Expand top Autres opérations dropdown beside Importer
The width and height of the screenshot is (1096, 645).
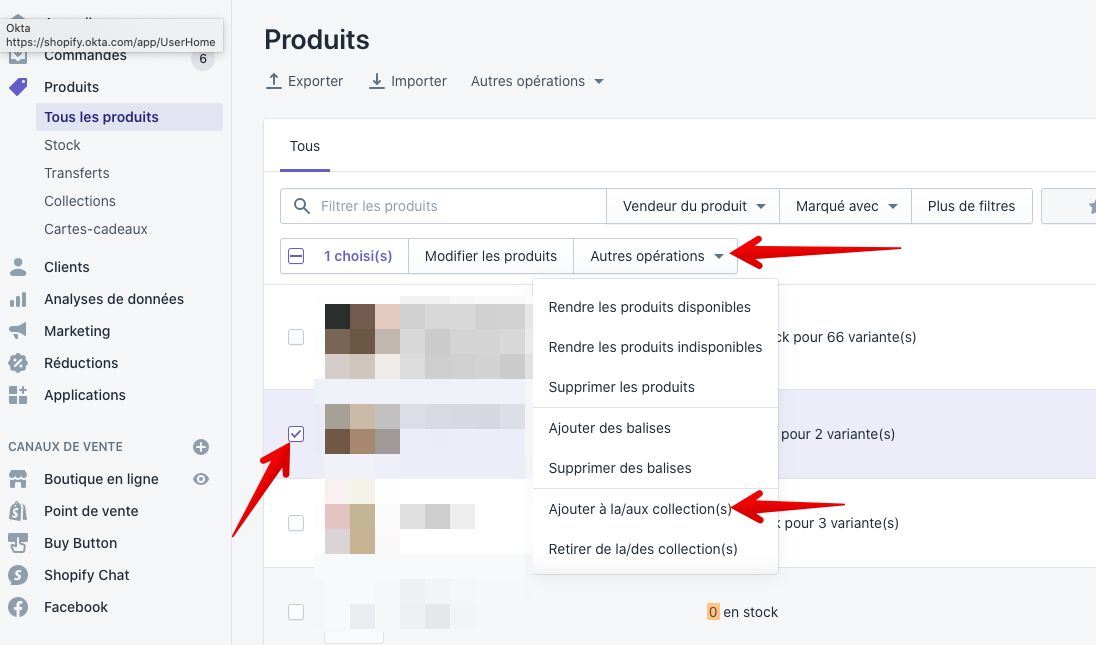[x=537, y=81]
